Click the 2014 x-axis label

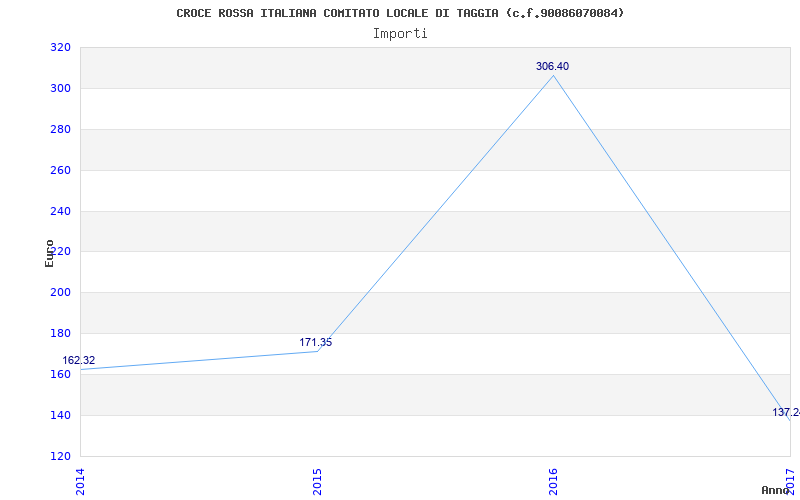[80, 481]
